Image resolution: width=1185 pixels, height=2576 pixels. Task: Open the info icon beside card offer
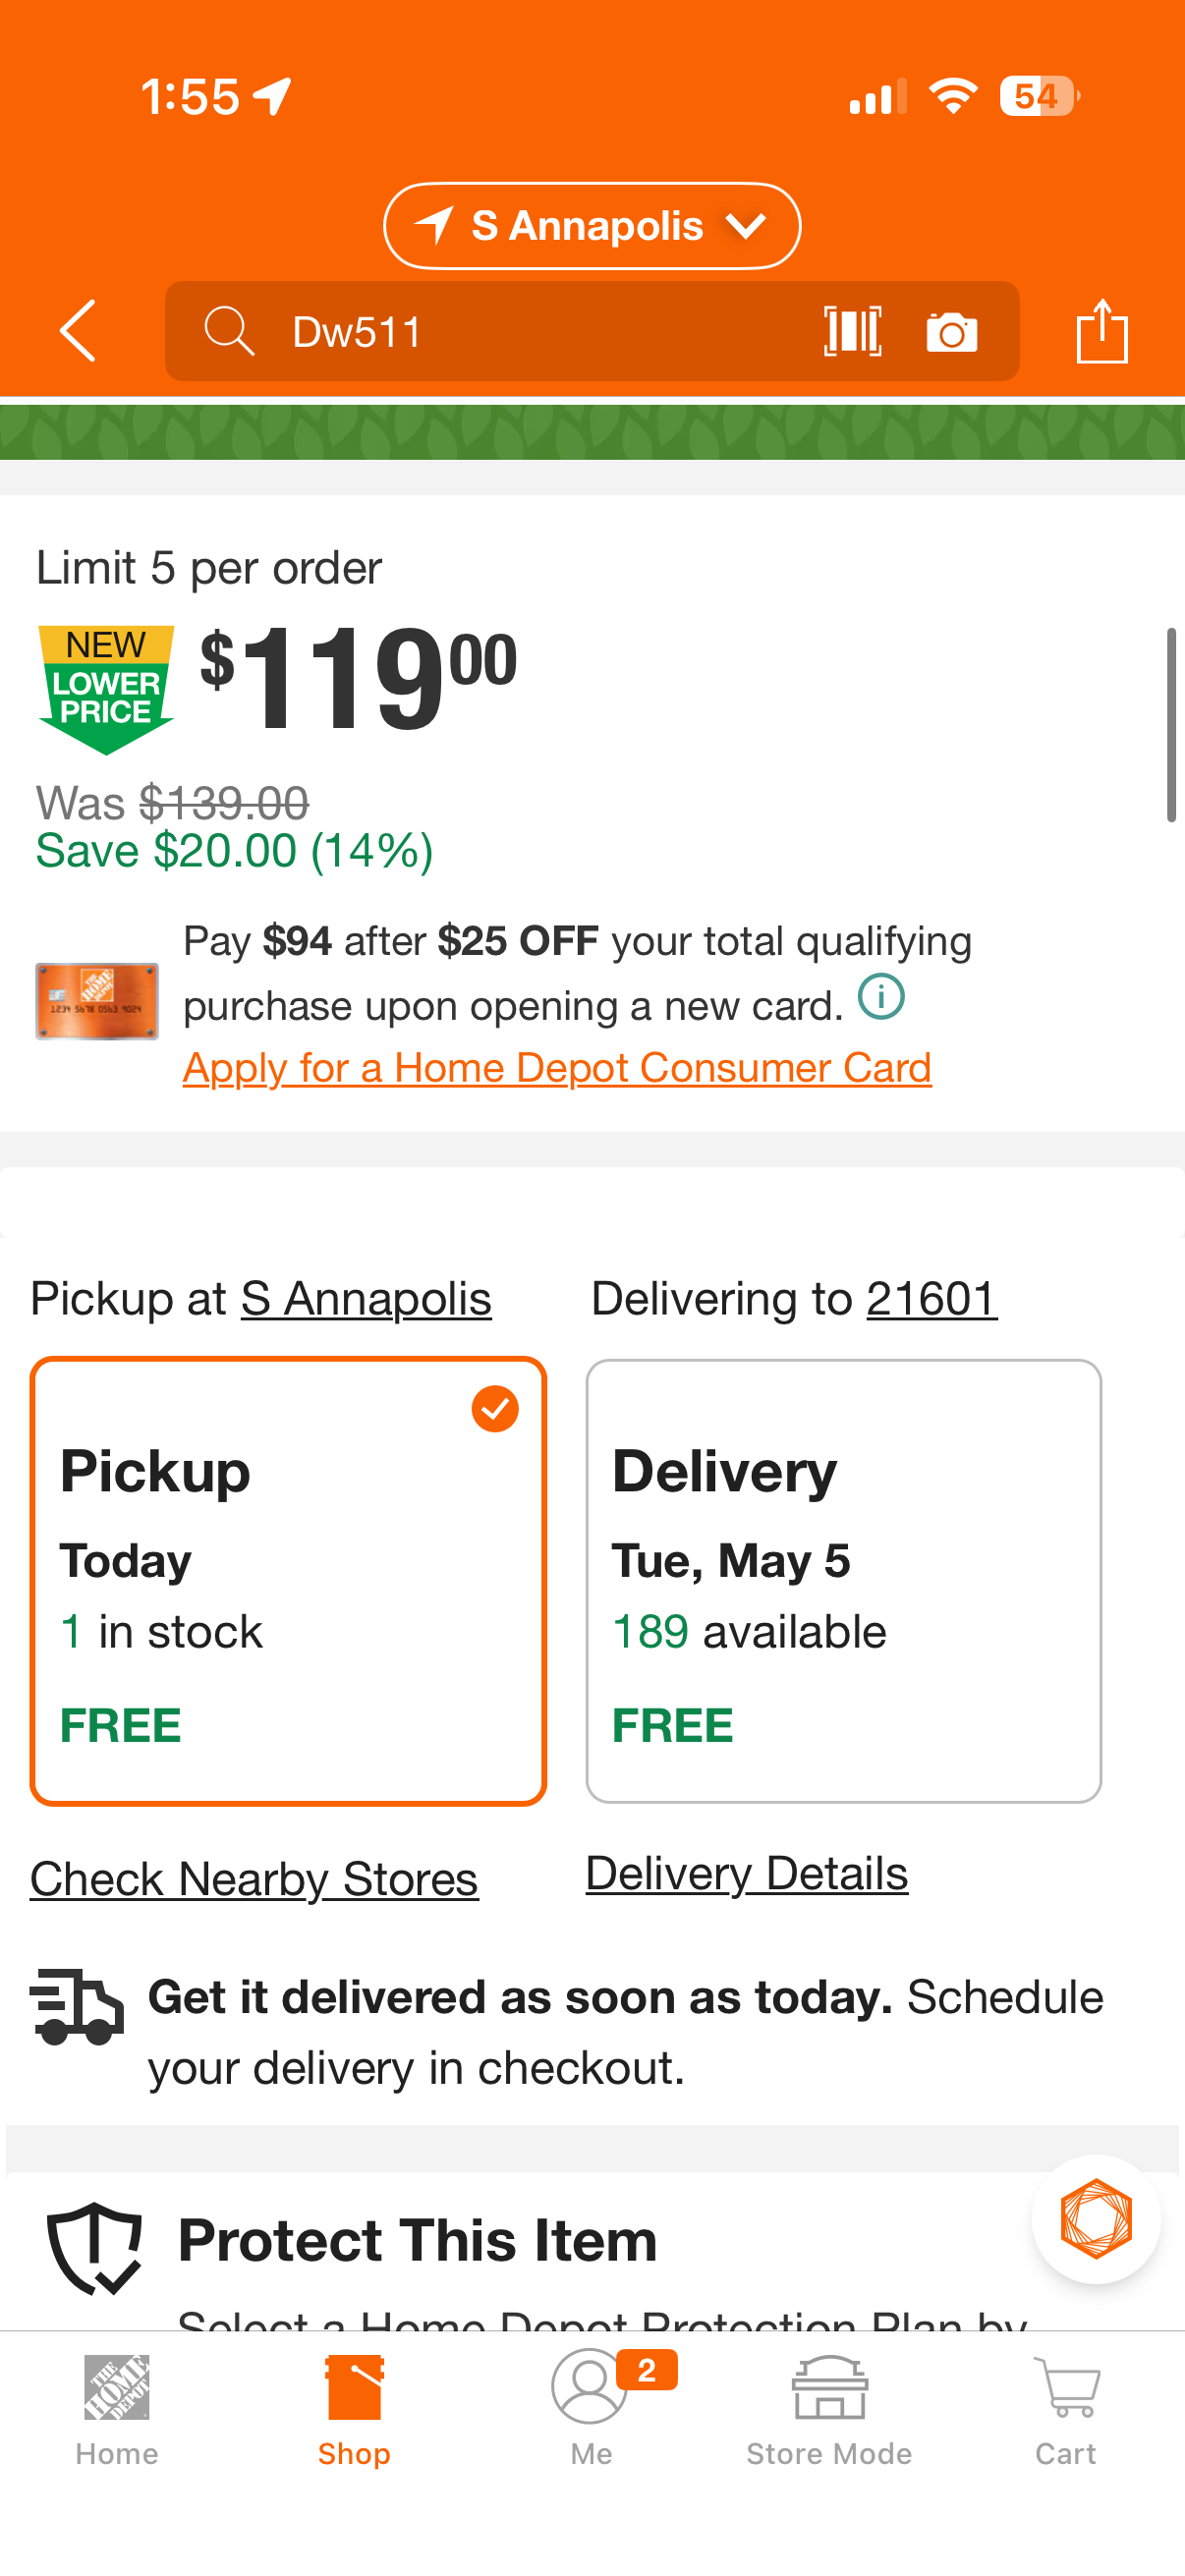click(x=881, y=997)
